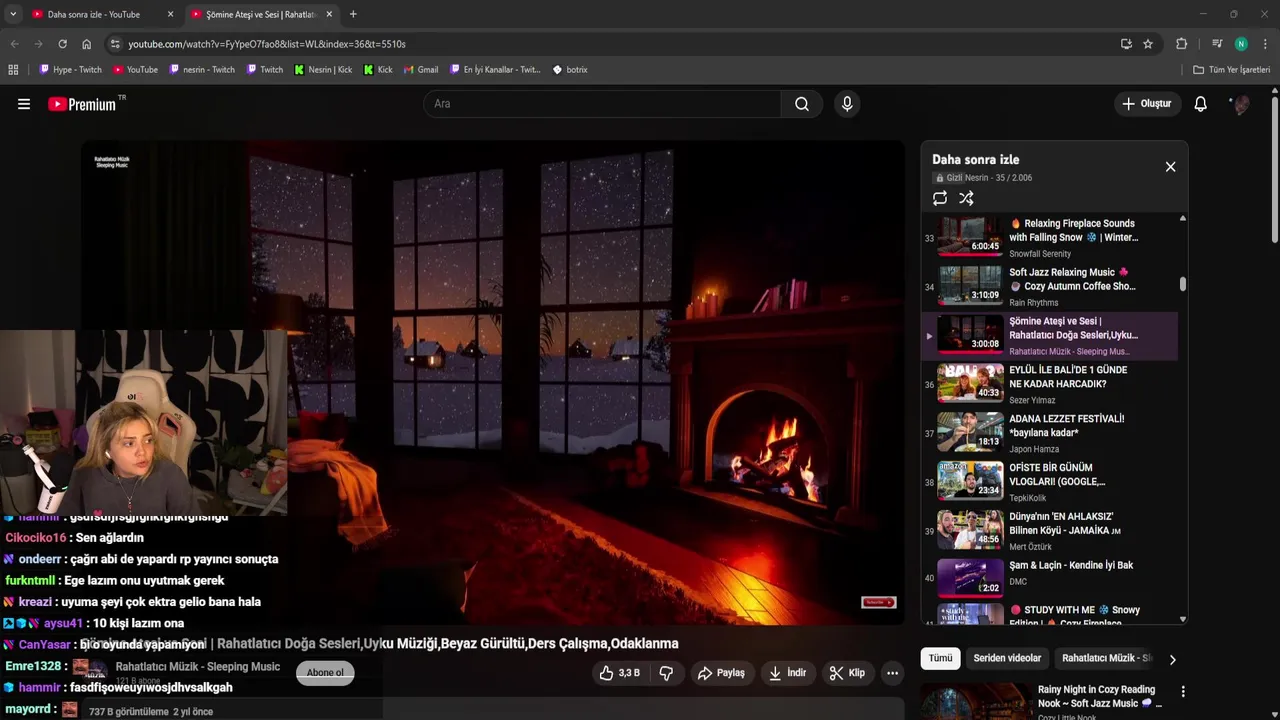This screenshot has height=720, width=1280.
Task: Click the Daha sonra izle playlist title
Action: pos(975,160)
